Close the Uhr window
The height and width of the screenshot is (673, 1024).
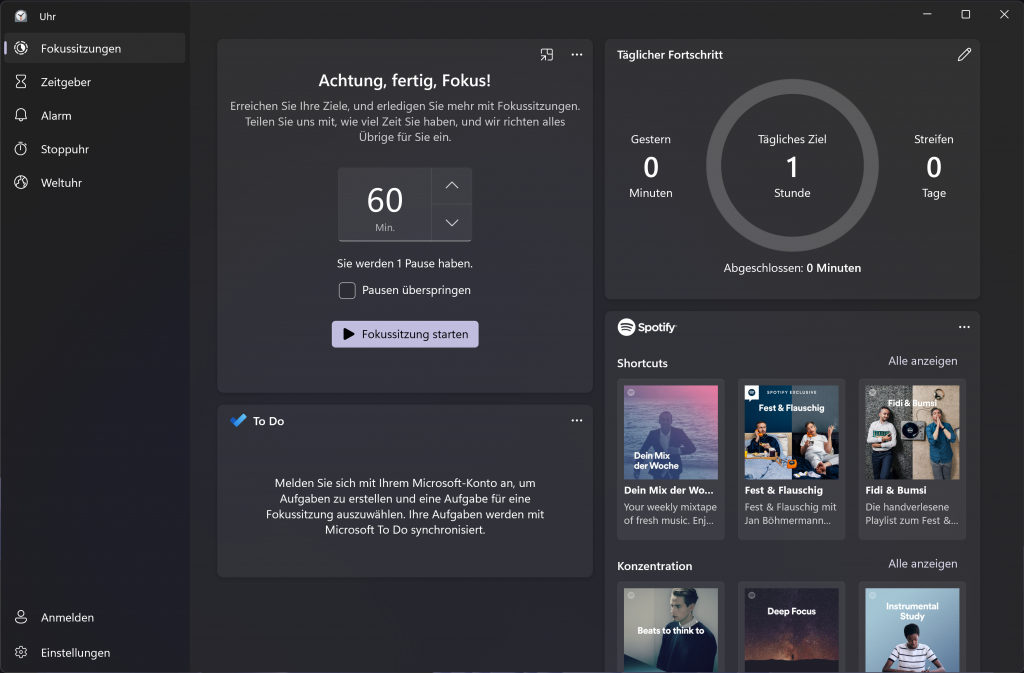(1004, 14)
